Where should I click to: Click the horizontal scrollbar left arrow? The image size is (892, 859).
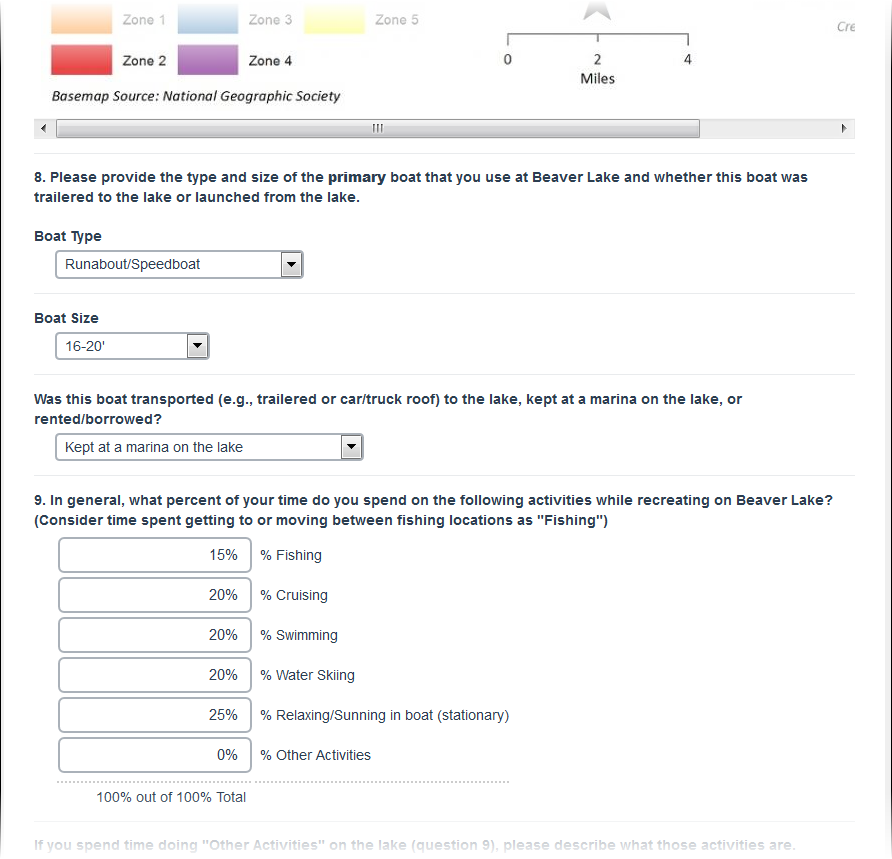(43, 129)
